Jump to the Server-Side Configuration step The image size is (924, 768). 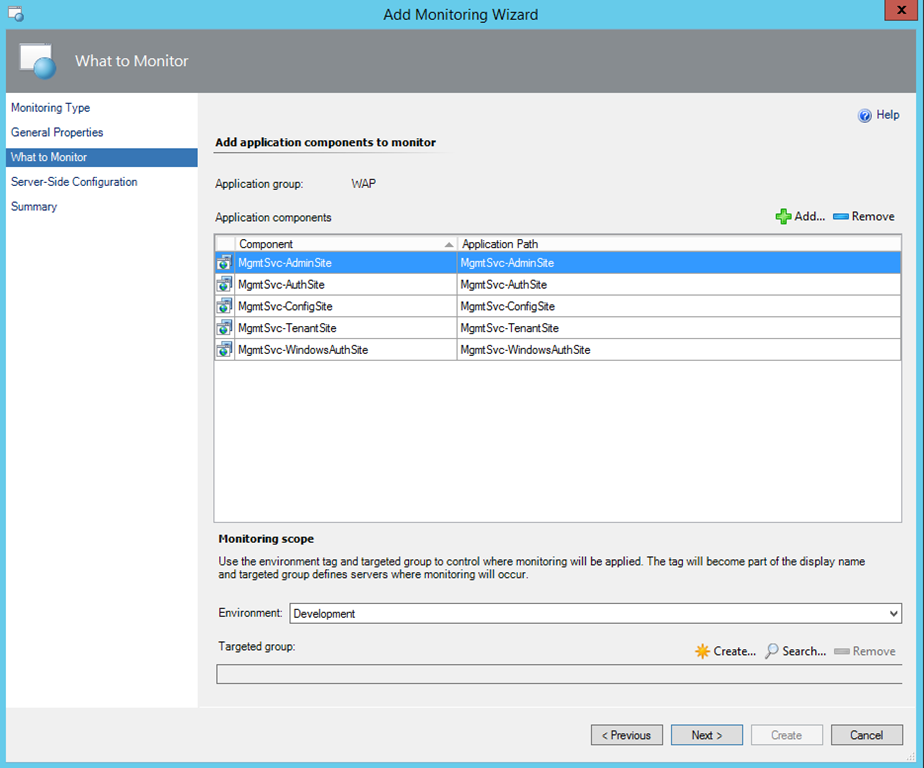[74, 182]
